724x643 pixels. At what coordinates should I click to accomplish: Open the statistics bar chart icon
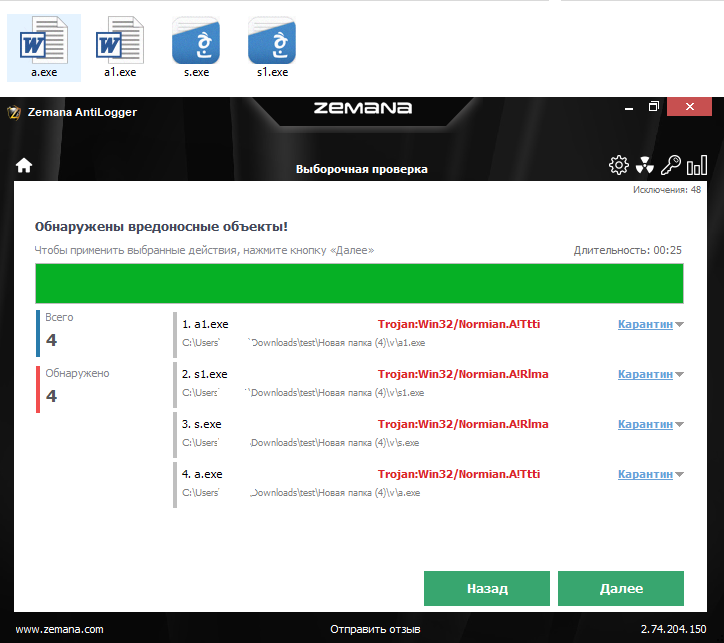point(697,165)
